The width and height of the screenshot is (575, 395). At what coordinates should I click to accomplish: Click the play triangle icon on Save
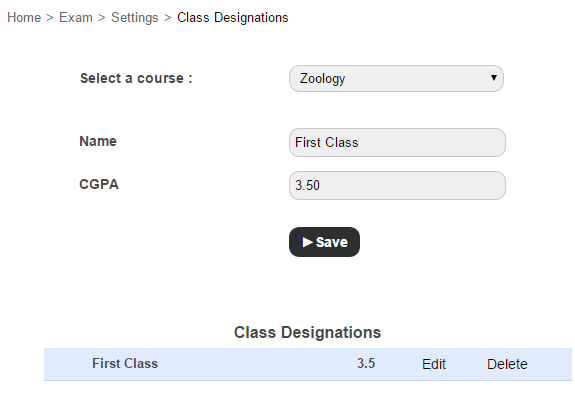click(x=307, y=242)
